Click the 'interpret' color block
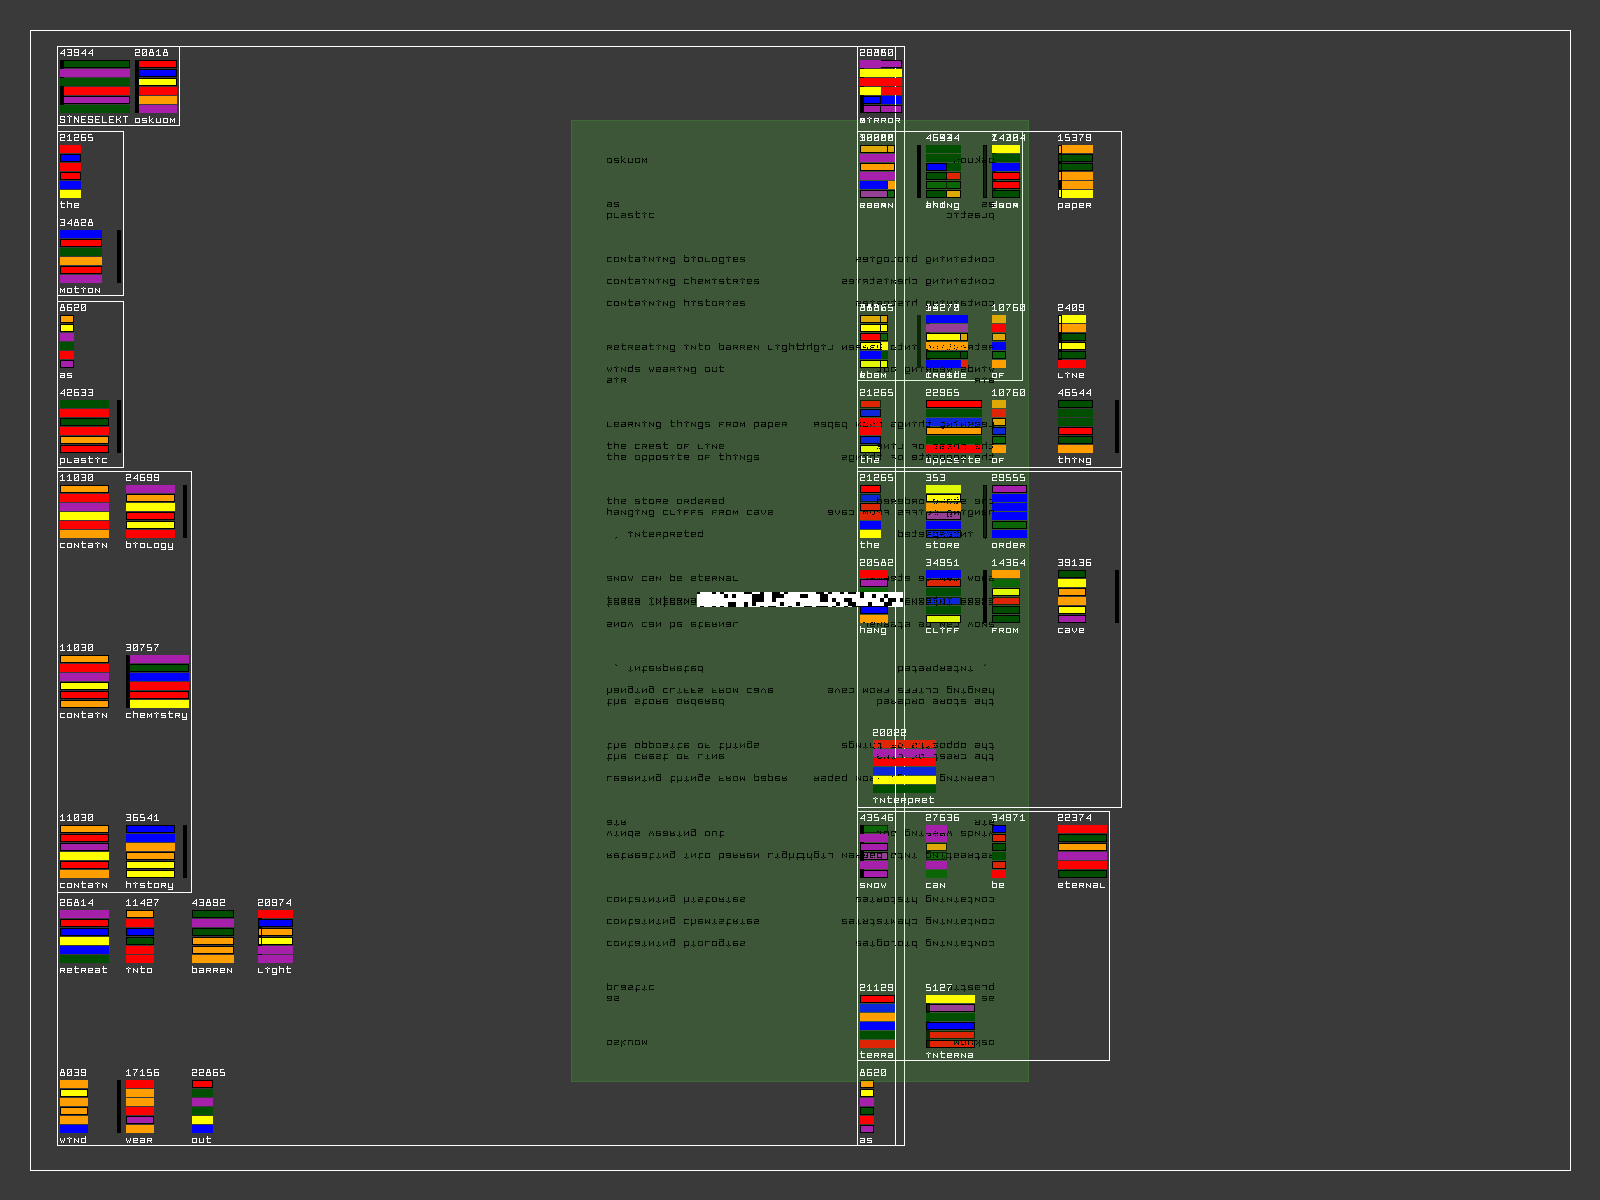This screenshot has width=1600, height=1200. (x=904, y=767)
